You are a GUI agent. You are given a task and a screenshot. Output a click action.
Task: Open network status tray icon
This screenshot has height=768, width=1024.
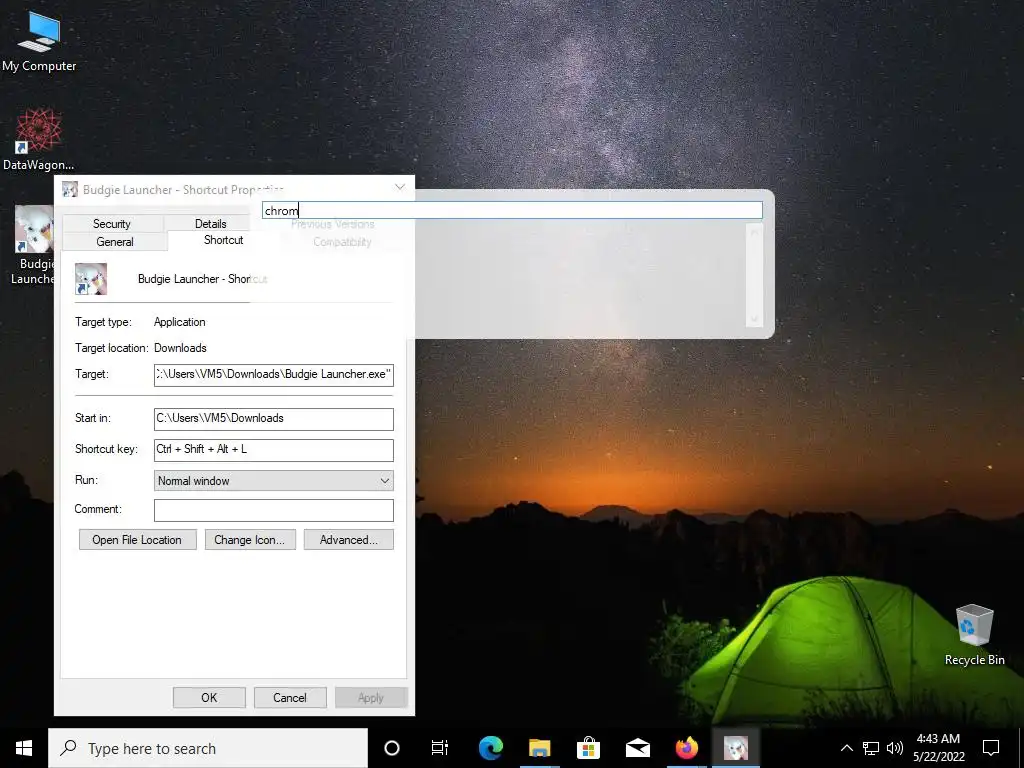pos(871,748)
